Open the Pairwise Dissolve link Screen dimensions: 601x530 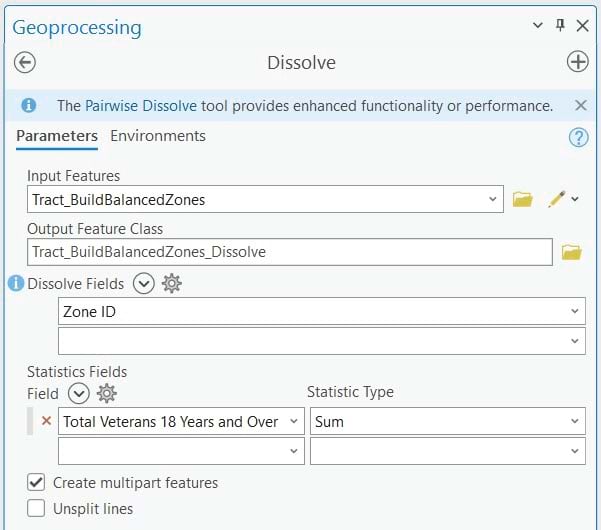tap(140, 105)
